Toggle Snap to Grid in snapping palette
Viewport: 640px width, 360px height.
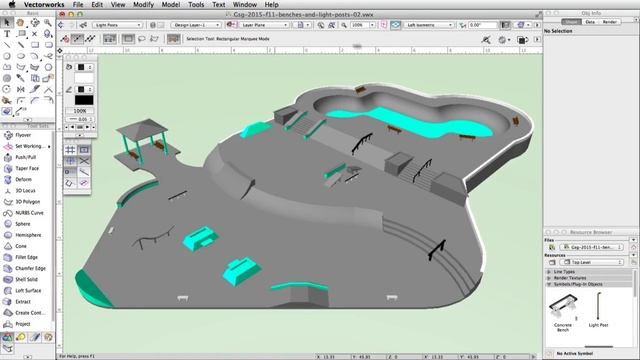click(x=70, y=150)
